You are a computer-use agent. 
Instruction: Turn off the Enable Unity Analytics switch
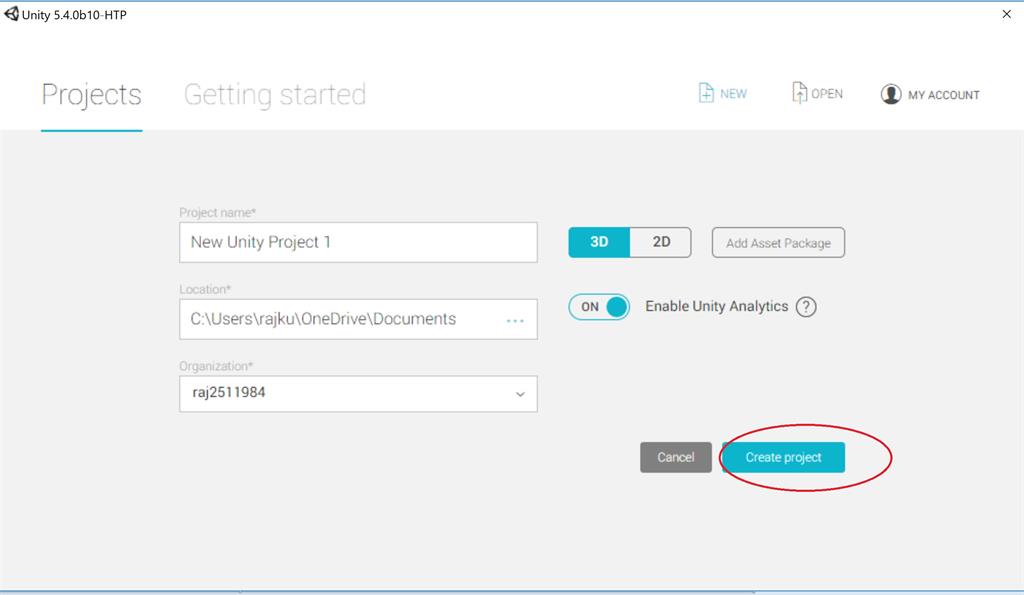point(599,307)
